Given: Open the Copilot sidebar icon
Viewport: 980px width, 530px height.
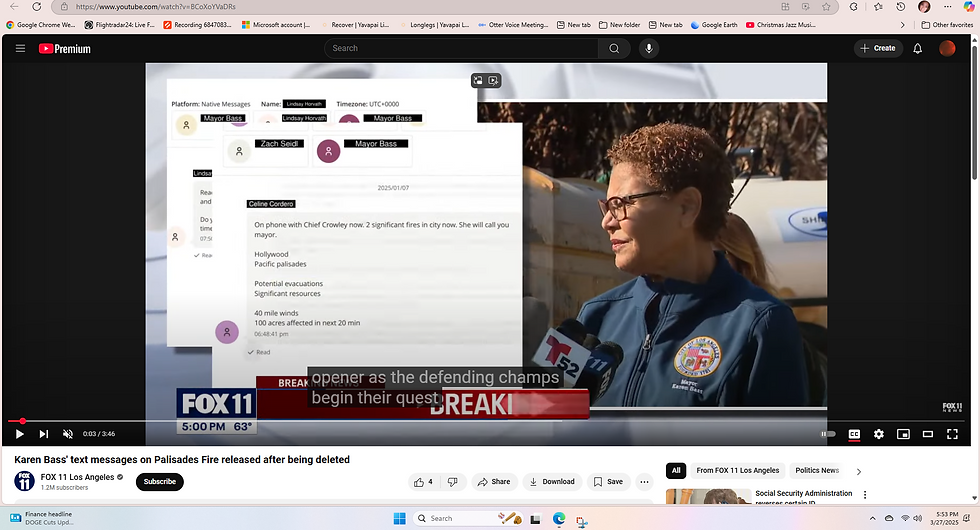Looking at the screenshot, I should tap(969, 7).
